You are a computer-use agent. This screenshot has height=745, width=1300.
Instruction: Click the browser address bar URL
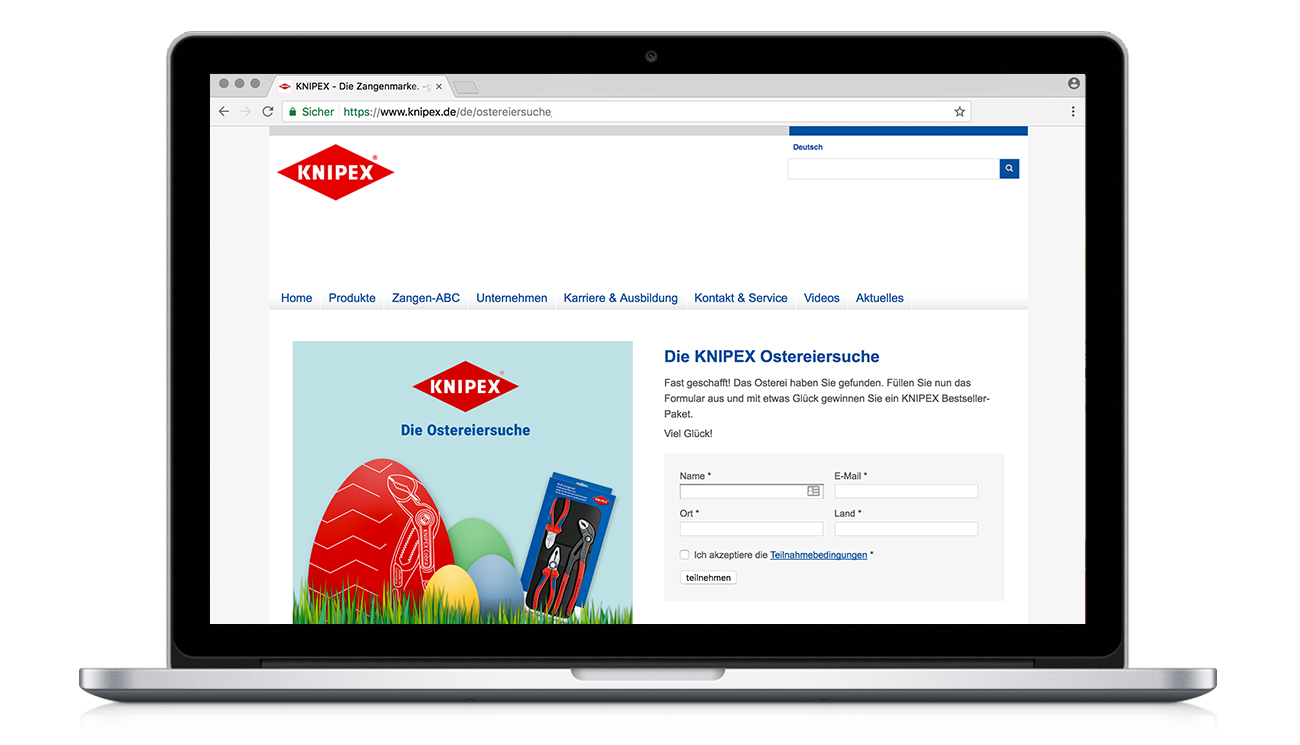[447, 112]
